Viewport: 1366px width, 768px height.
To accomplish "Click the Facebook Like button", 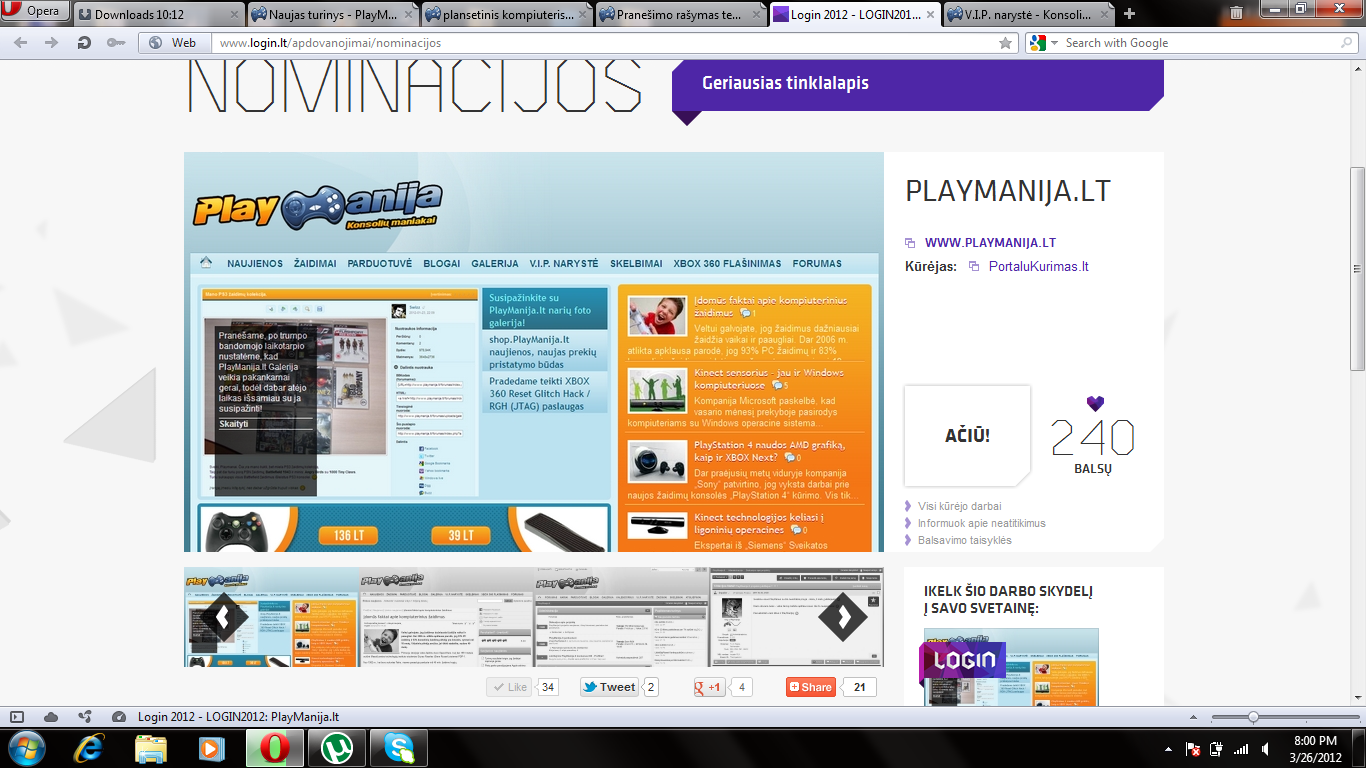I will (510, 687).
